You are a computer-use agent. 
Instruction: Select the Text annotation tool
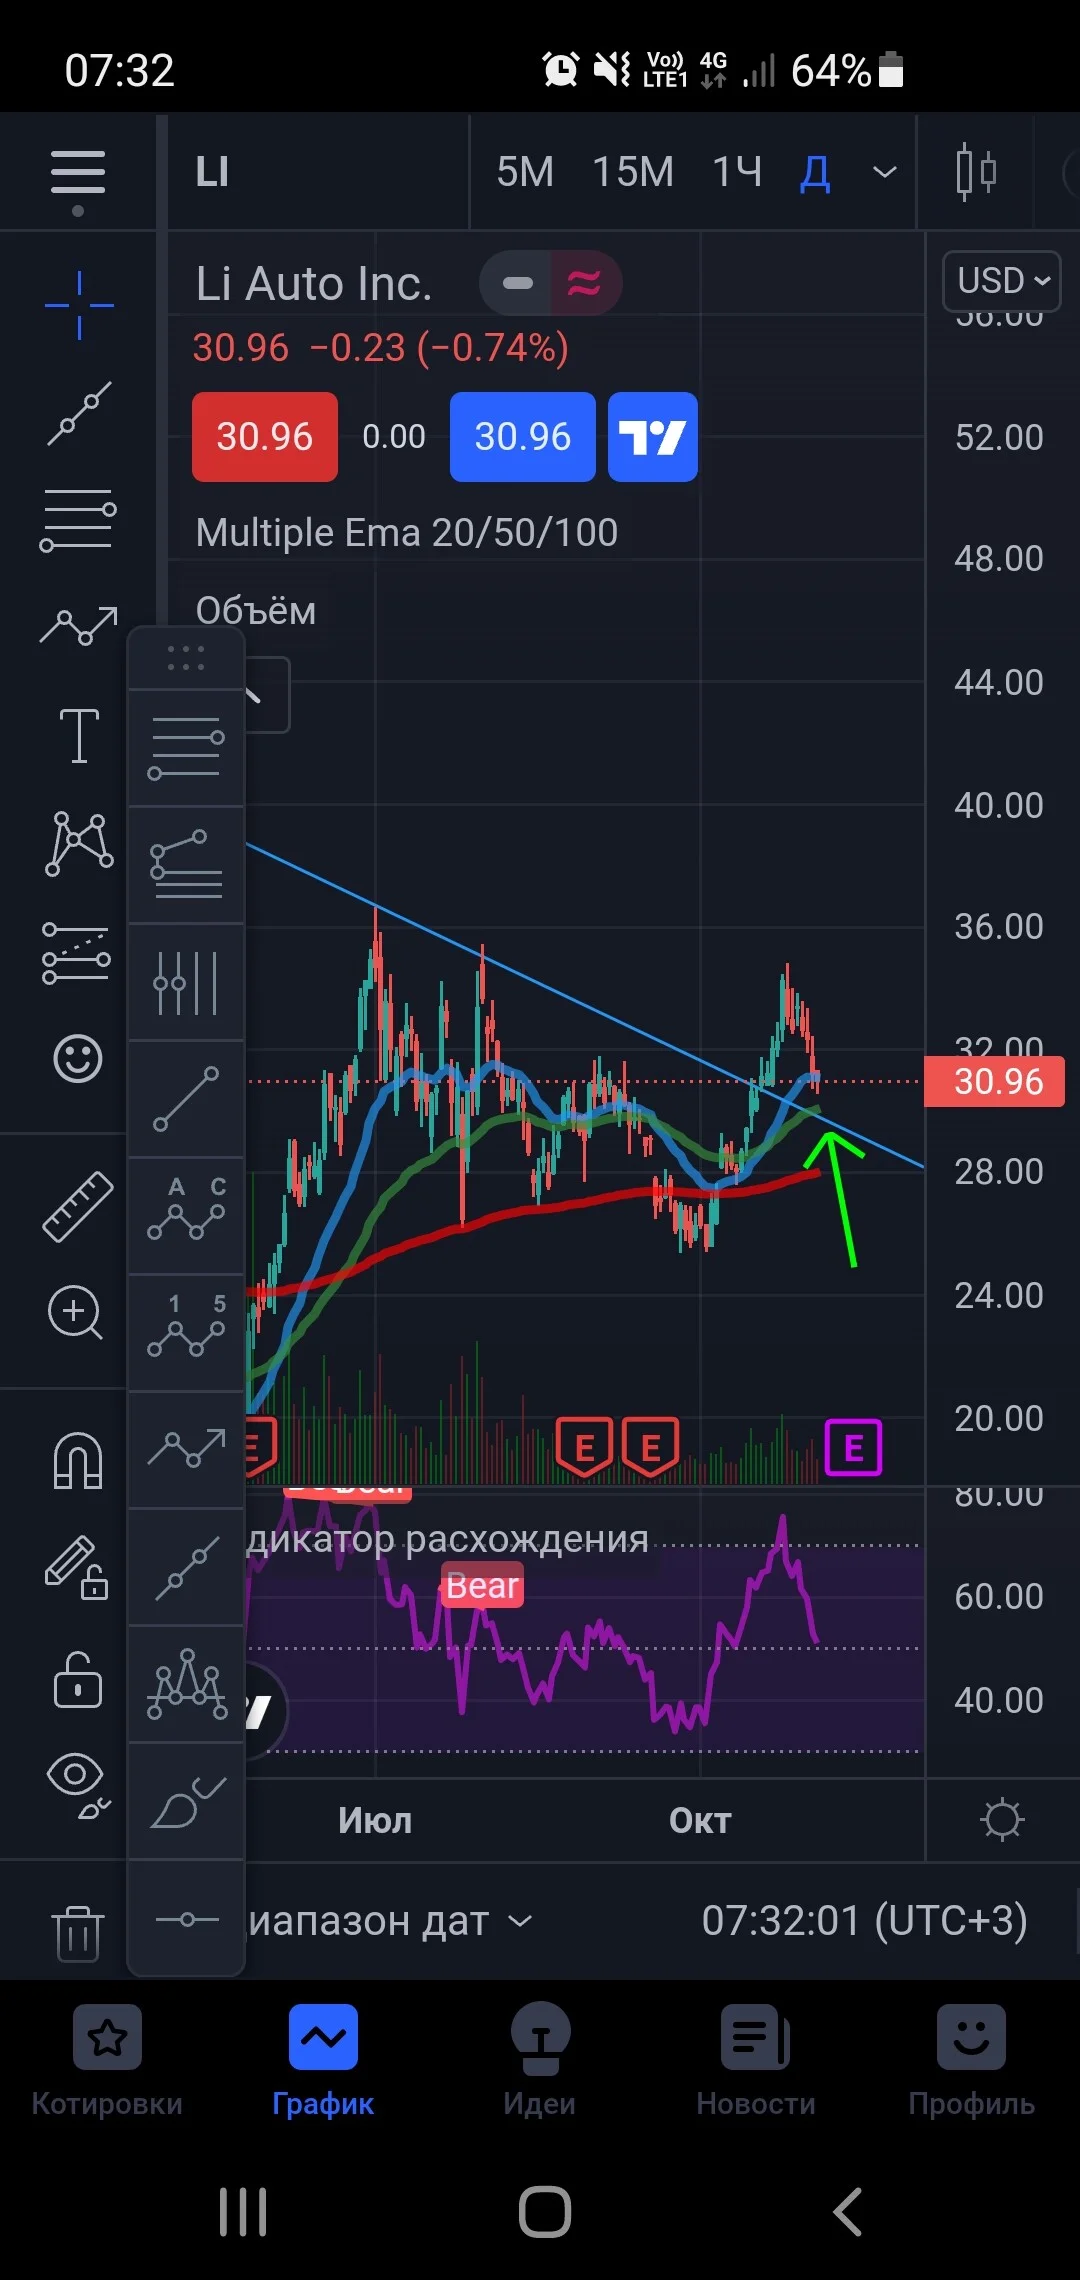79,735
